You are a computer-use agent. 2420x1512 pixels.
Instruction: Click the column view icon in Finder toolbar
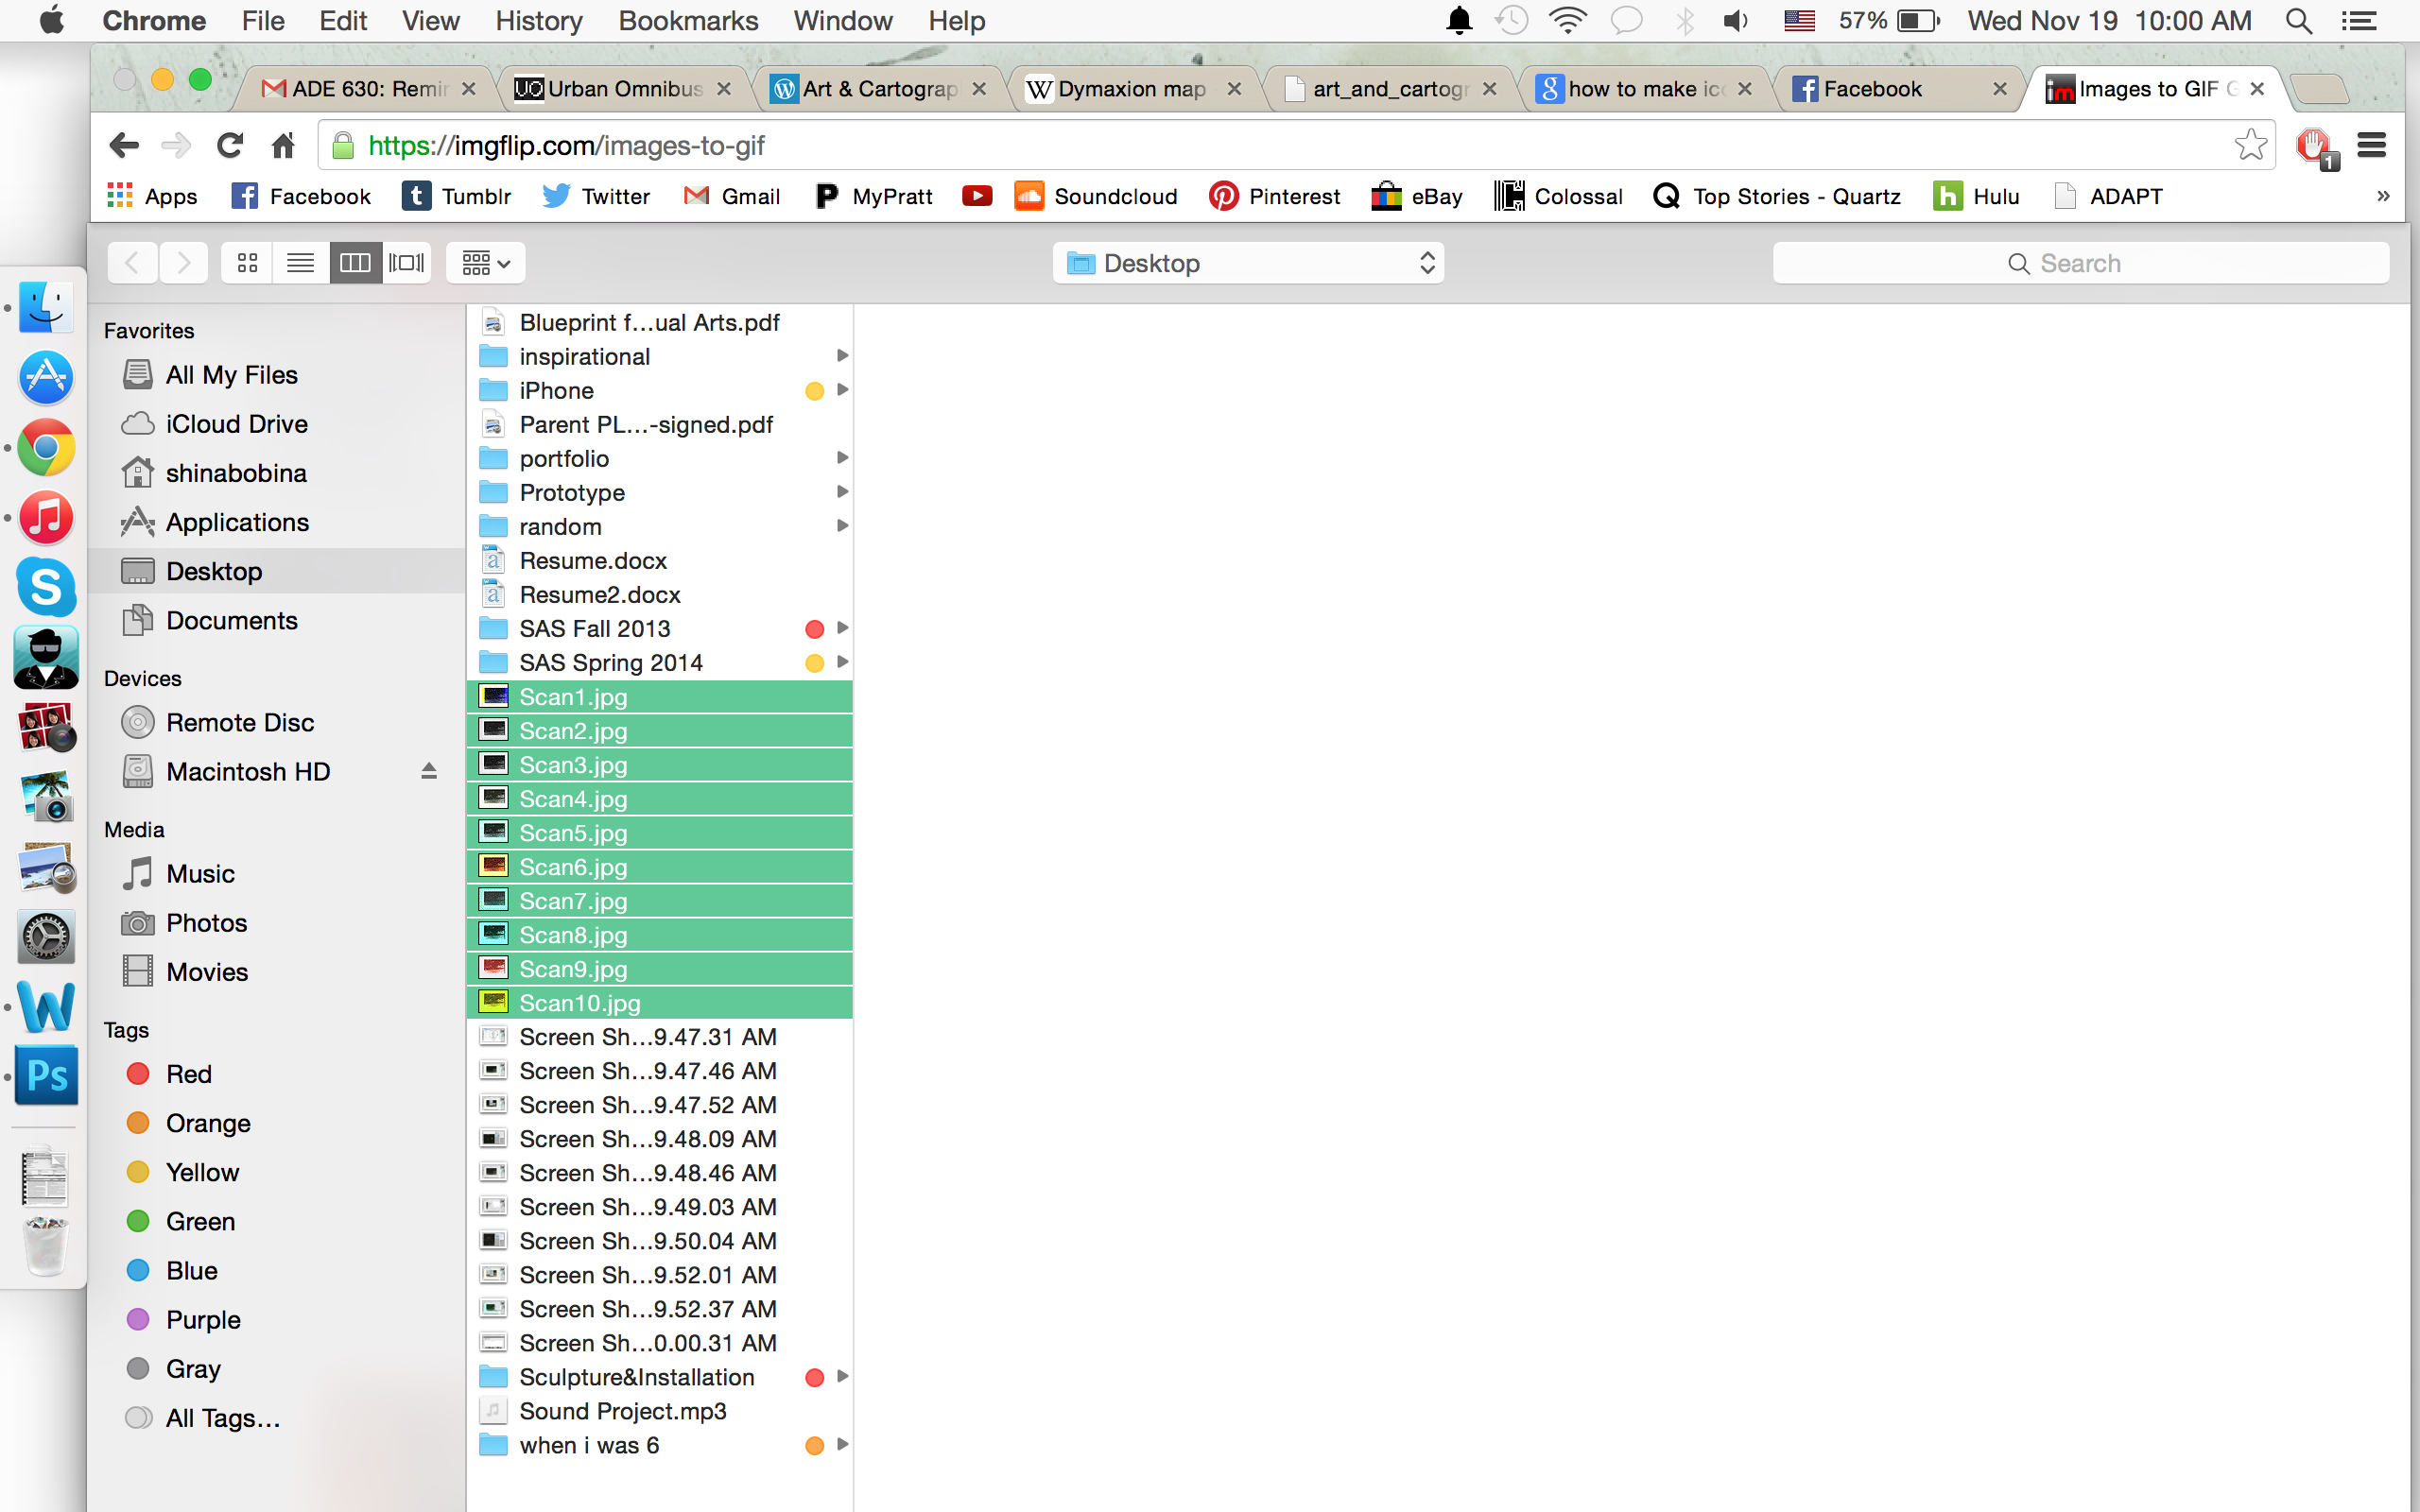point(357,263)
